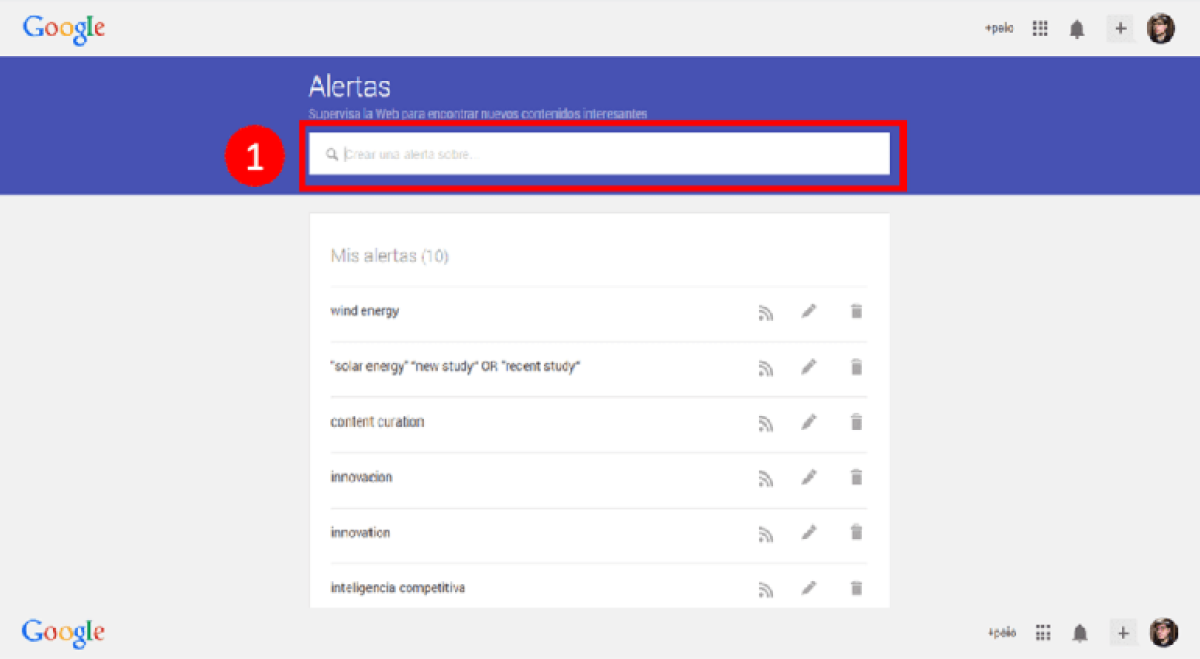Open RSS feed for "wind energy" alert
This screenshot has width=1200, height=659.
[x=766, y=311]
